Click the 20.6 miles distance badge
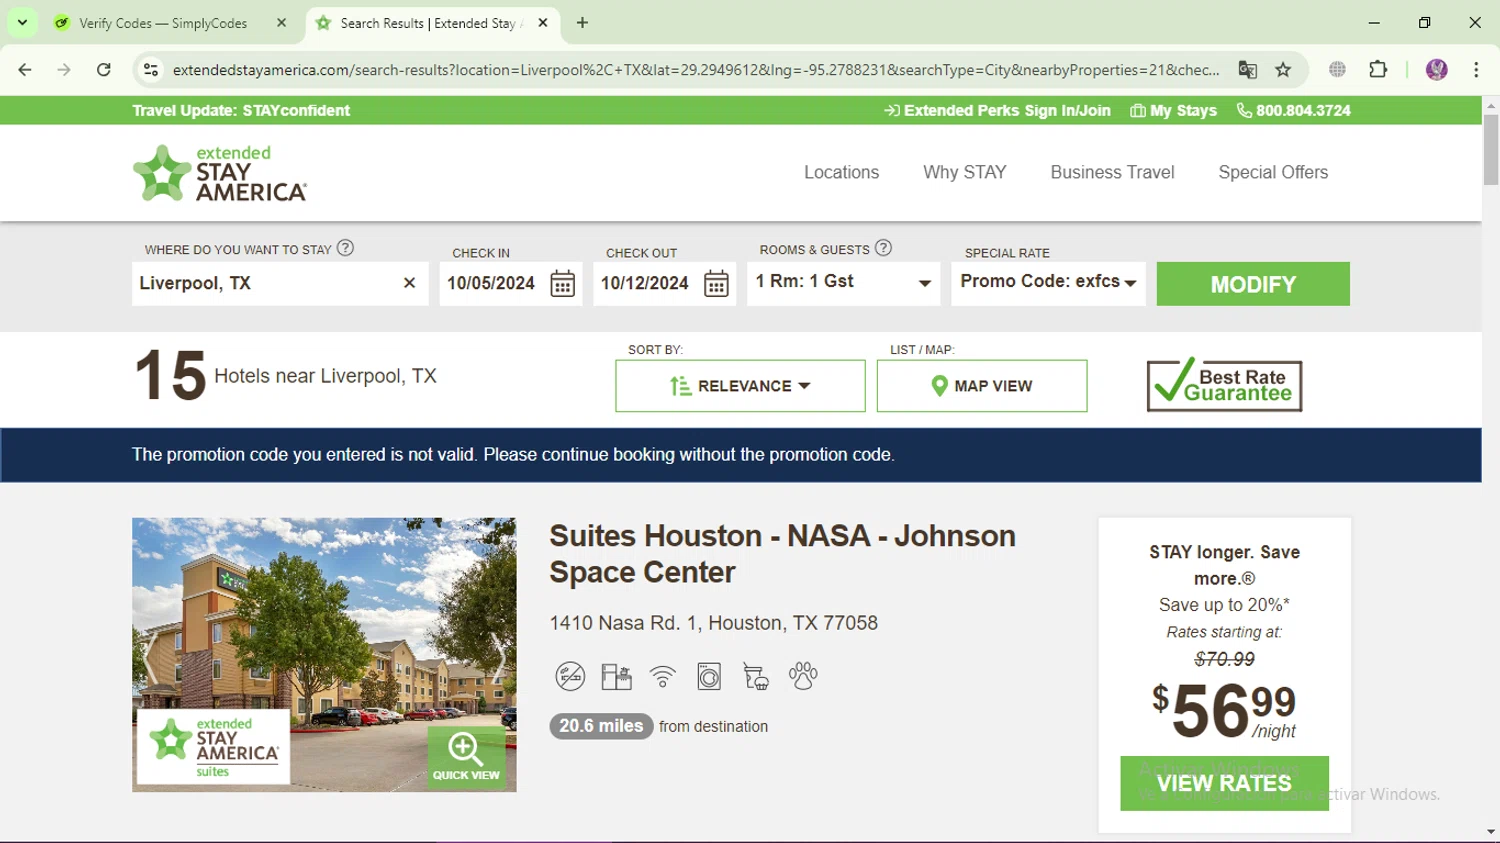1500x843 pixels. 601,726
